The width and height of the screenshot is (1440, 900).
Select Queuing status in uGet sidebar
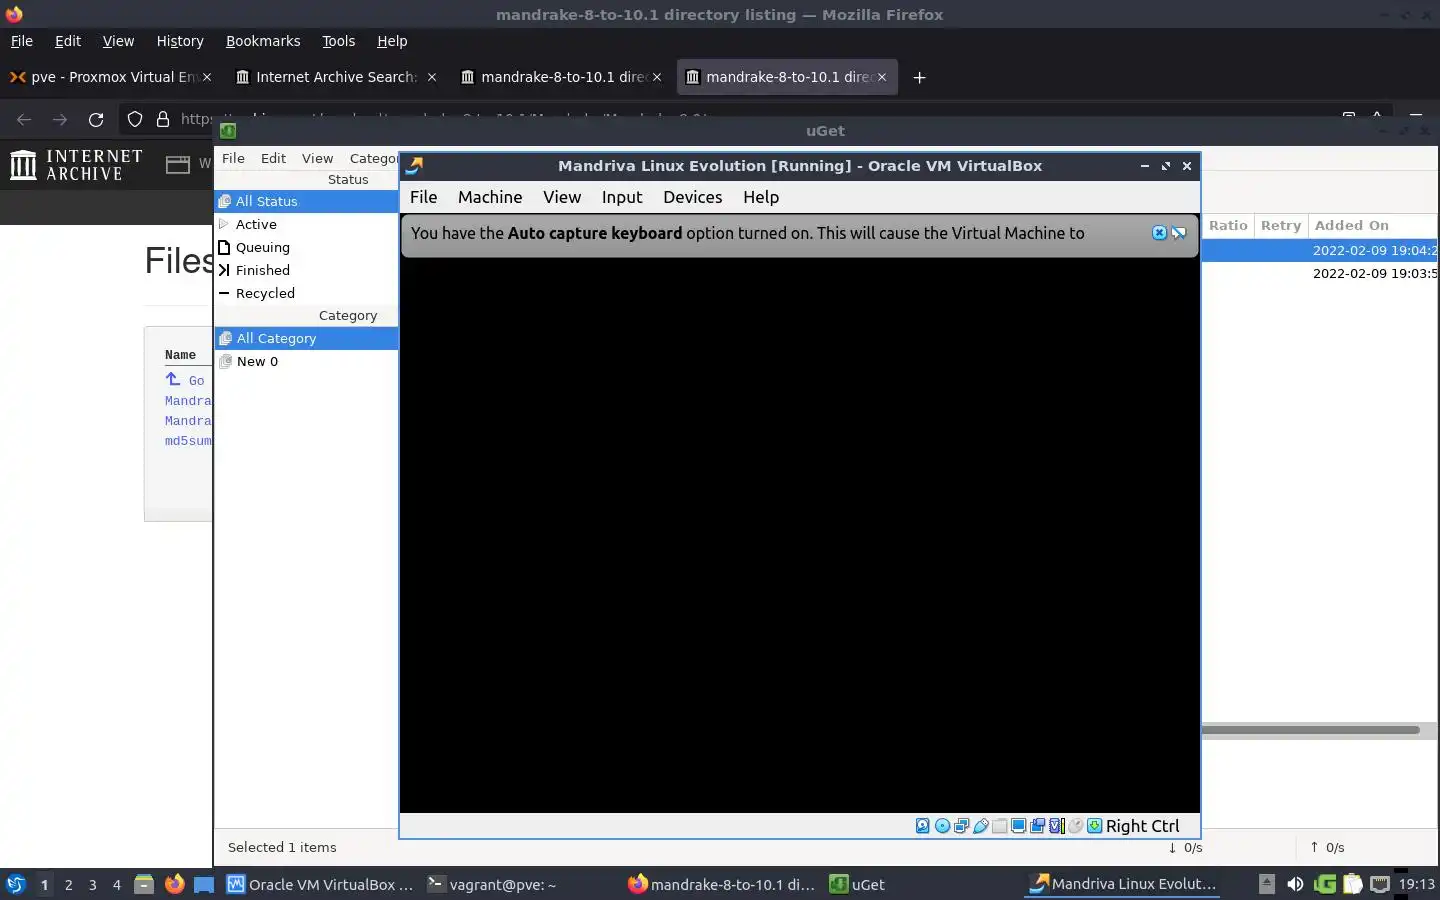(306, 247)
